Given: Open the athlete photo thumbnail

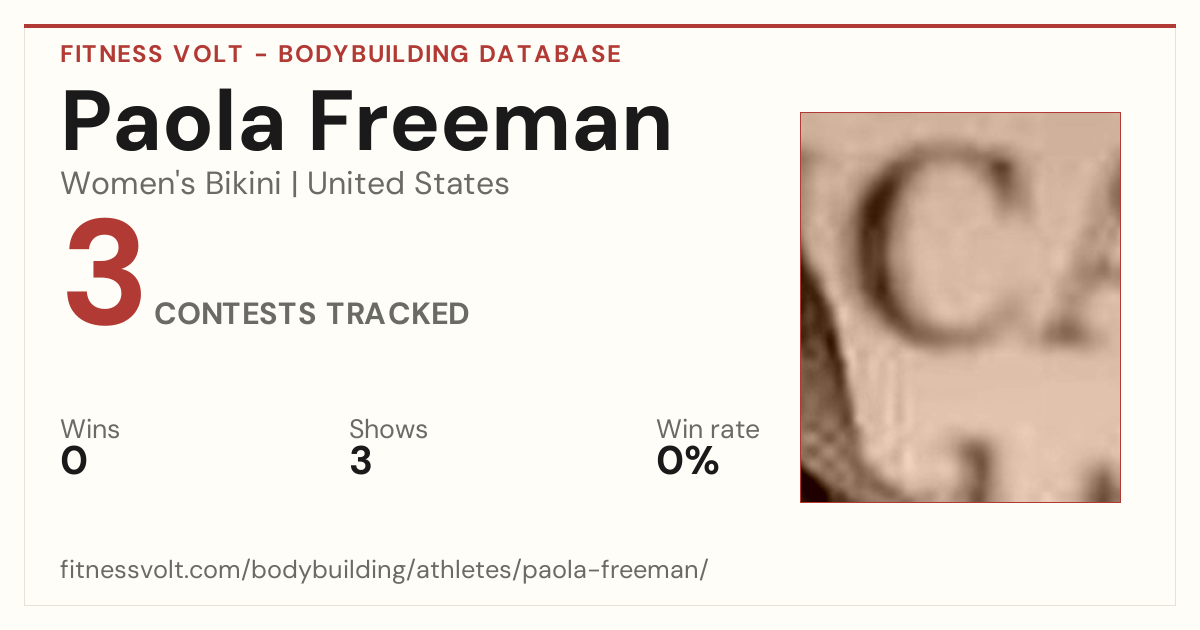Looking at the screenshot, I should [x=960, y=307].
